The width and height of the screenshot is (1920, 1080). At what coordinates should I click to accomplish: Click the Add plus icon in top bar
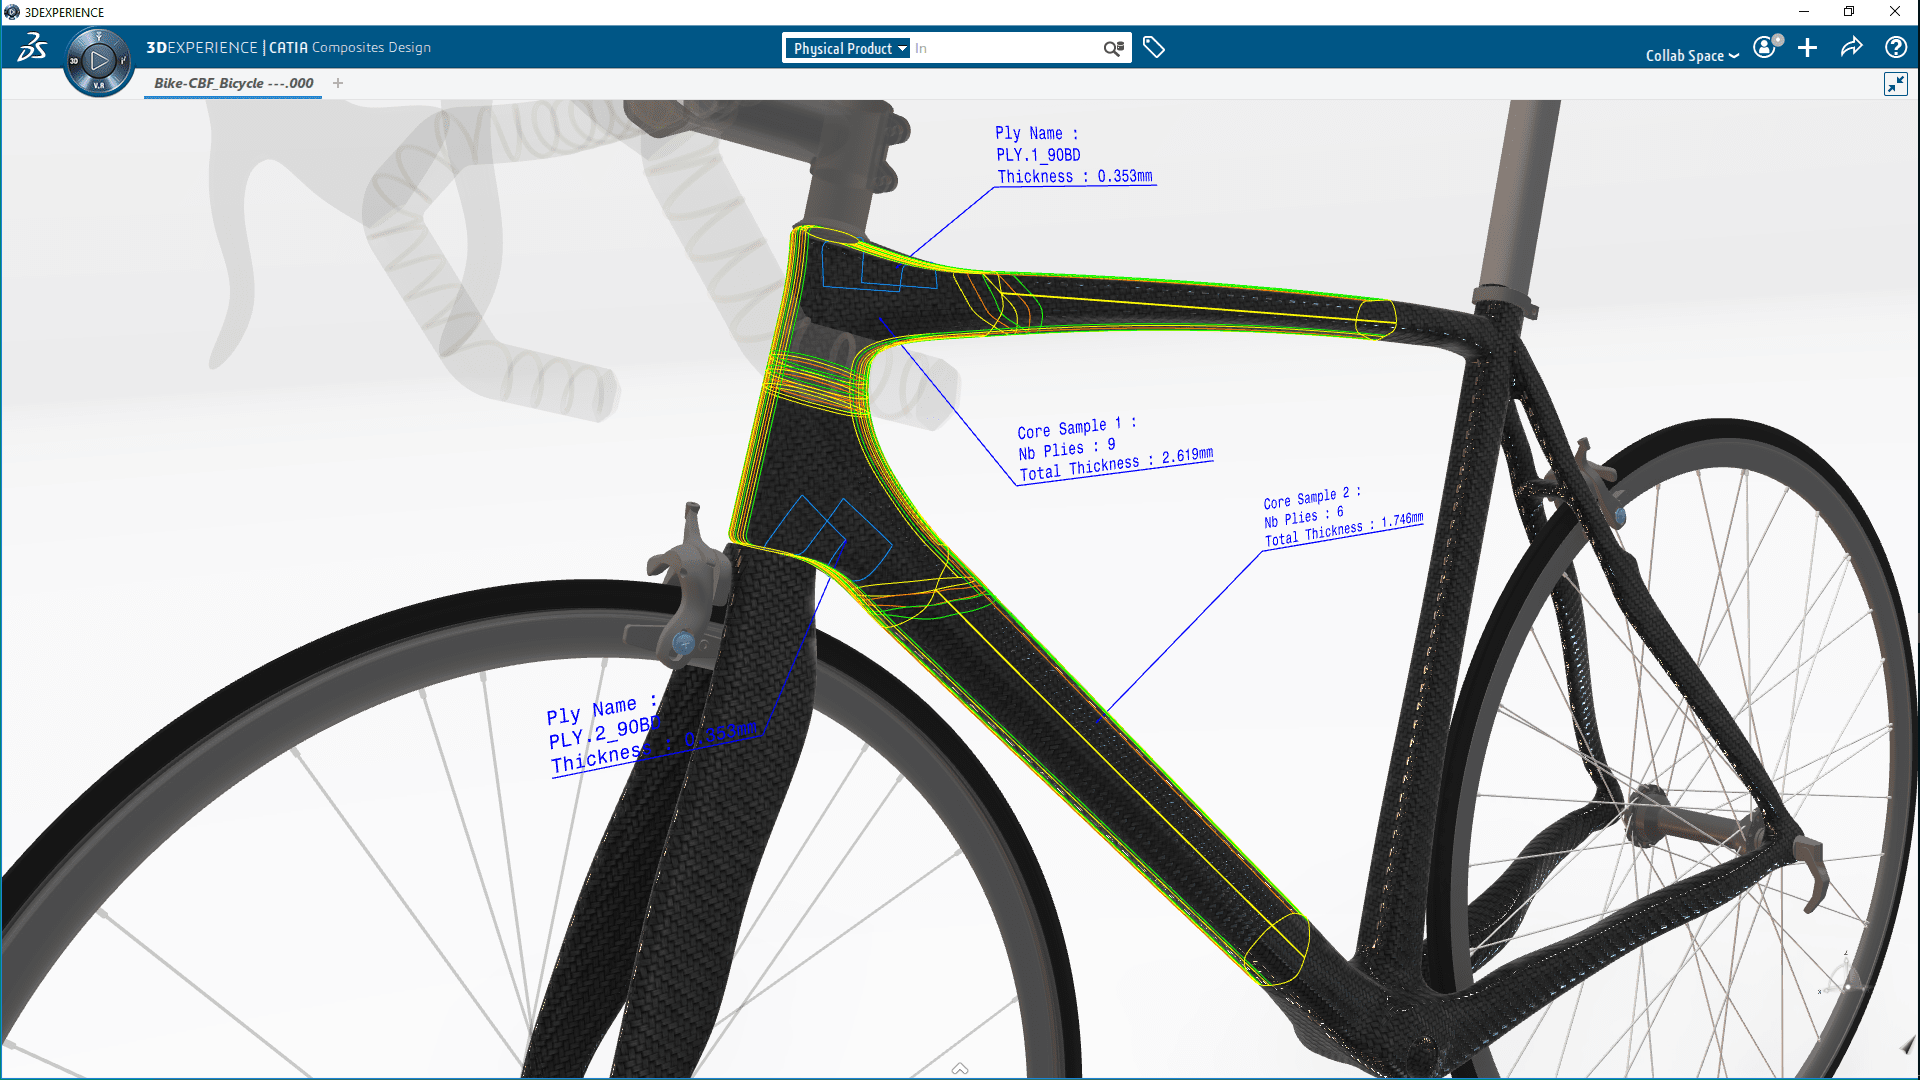click(x=1807, y=47)
